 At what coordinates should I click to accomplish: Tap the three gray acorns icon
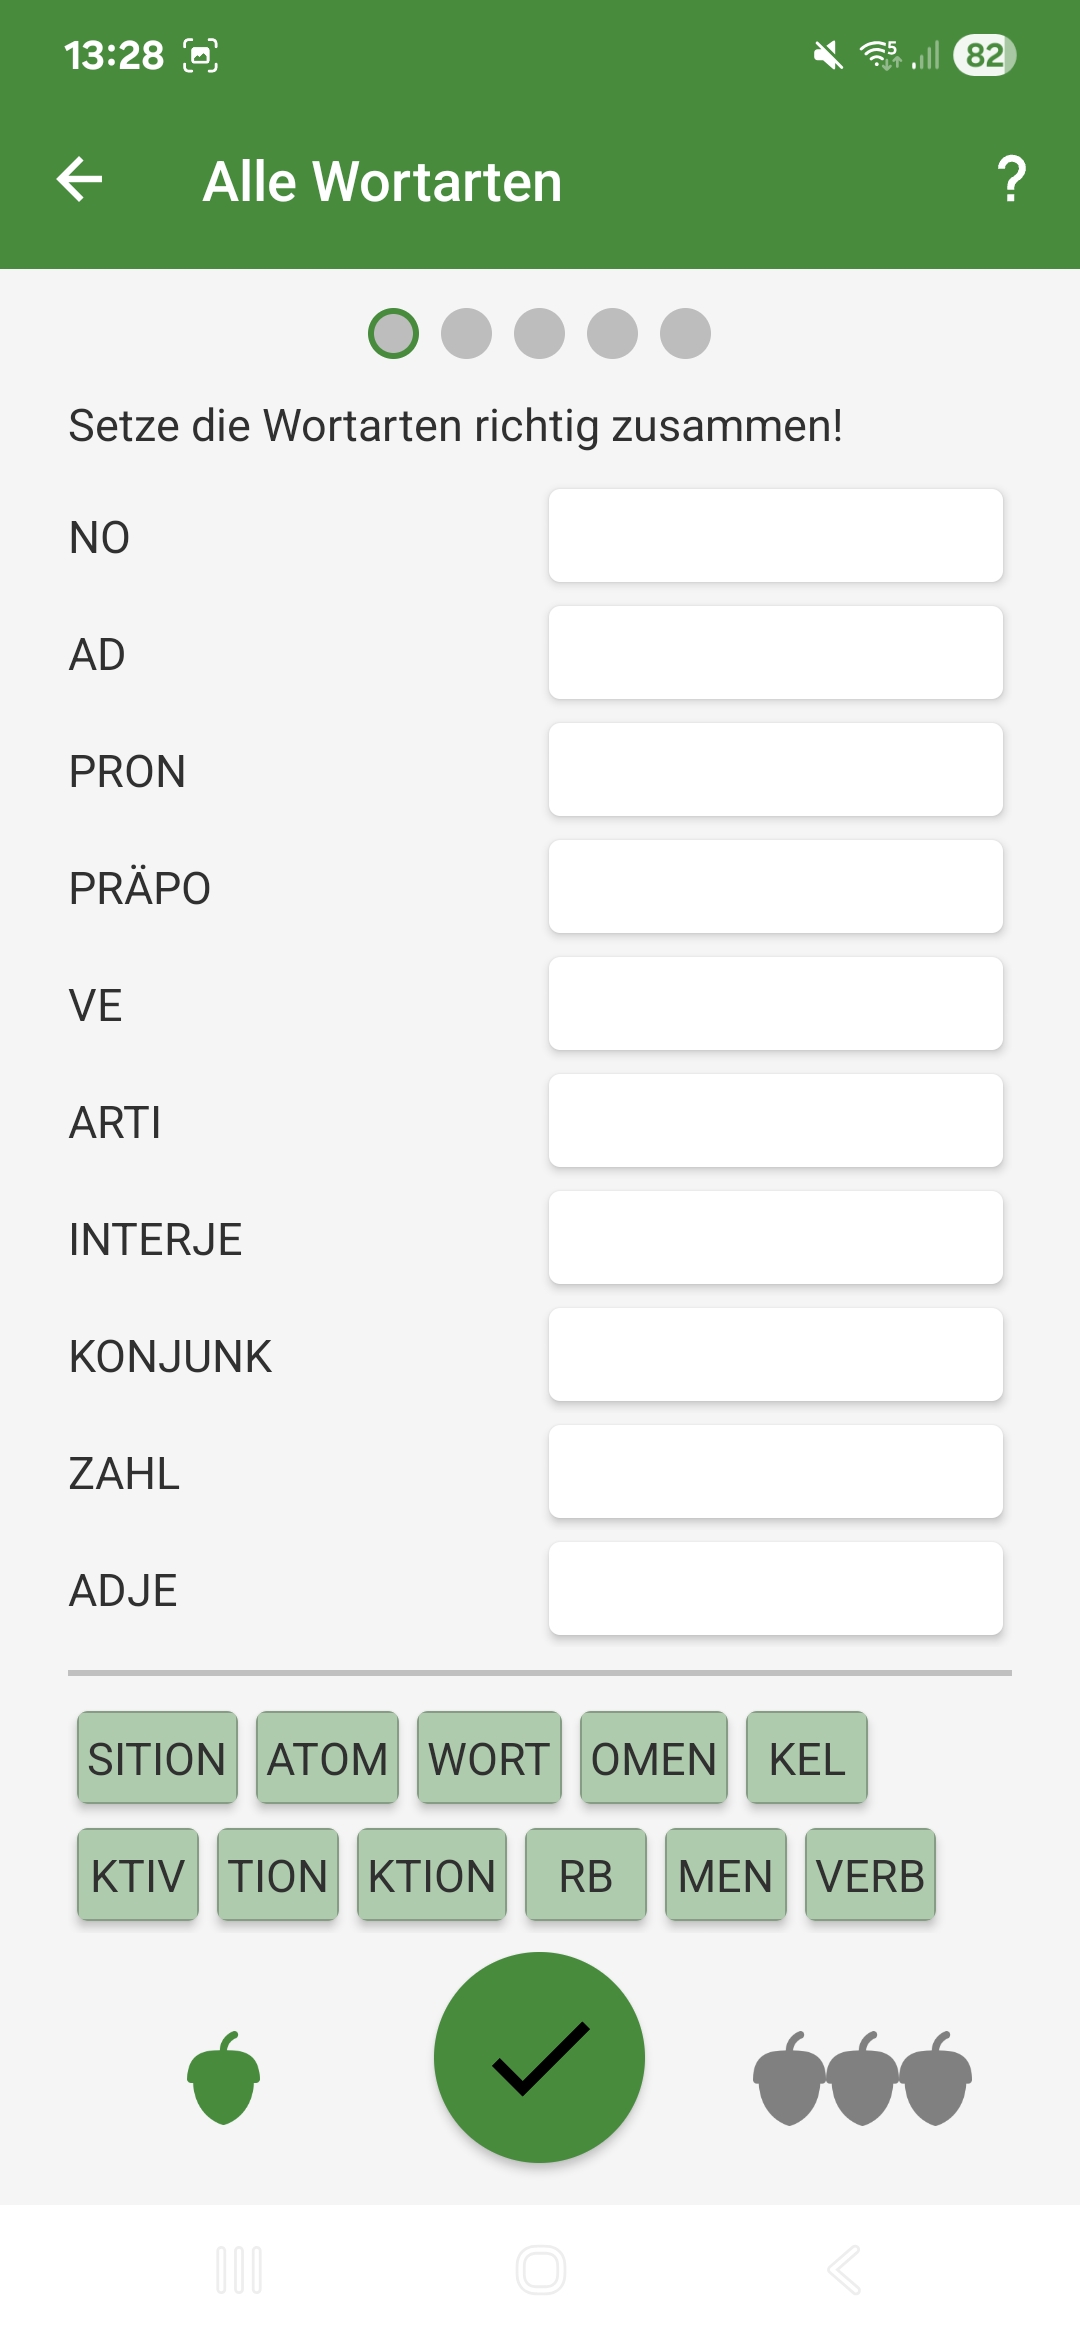(862, 2078)
